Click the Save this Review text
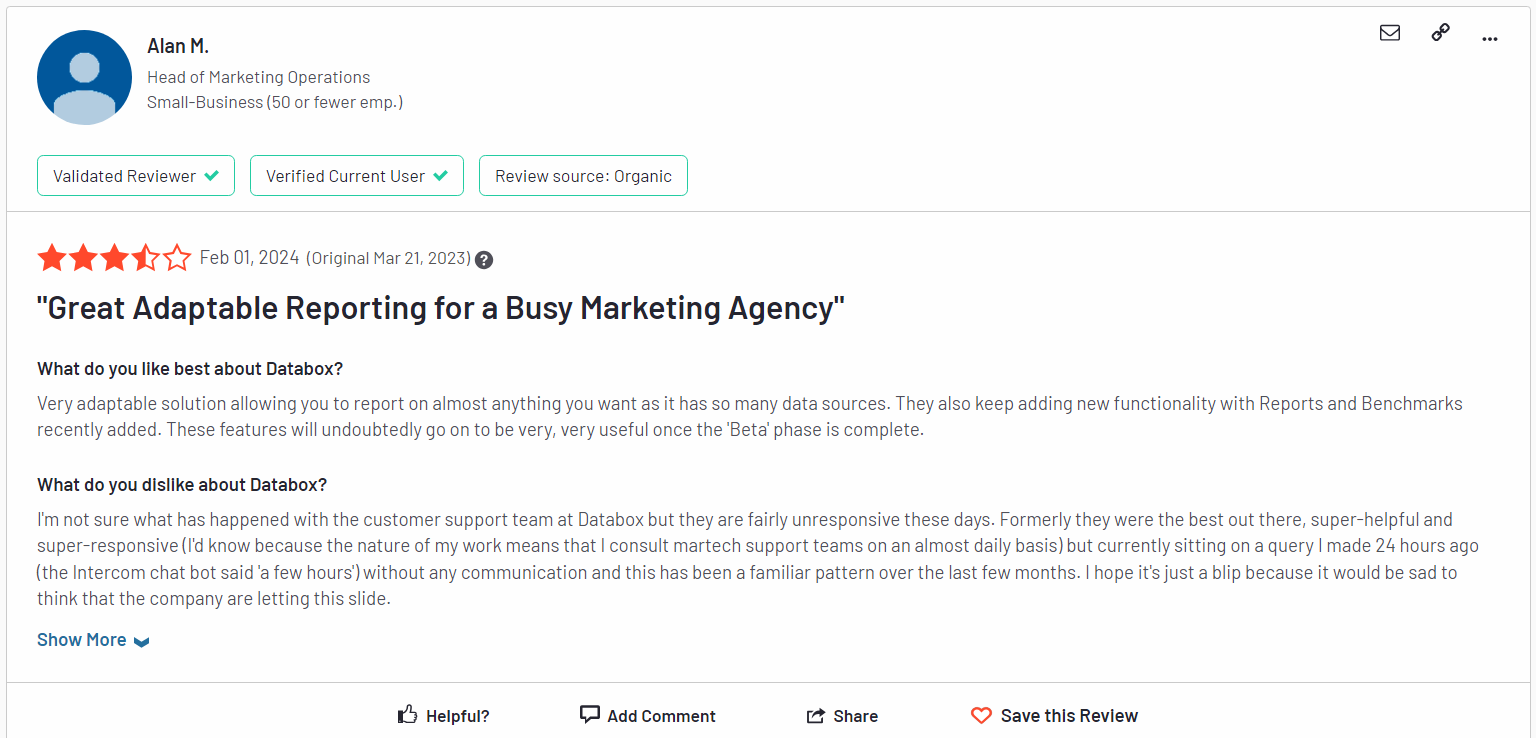The image size is (1536, 738). [x=1069, y=716]
